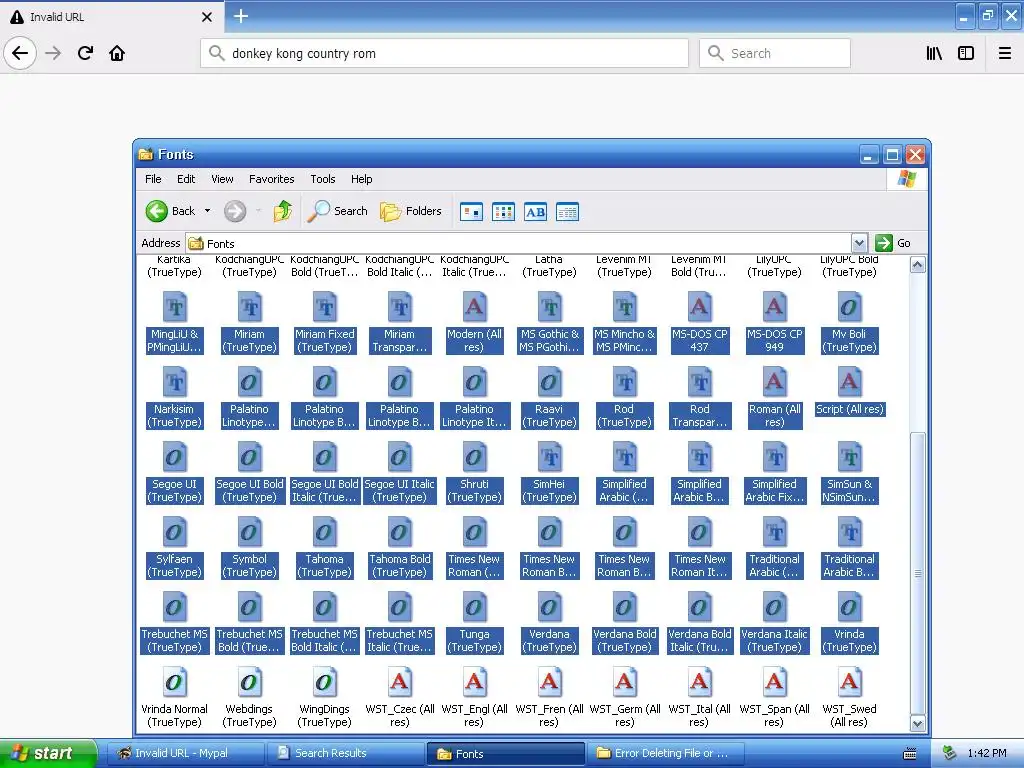Select the Raavi font icon
Image resolution: width=1024 pixels, height=768 pixels.
pos(549,382)
